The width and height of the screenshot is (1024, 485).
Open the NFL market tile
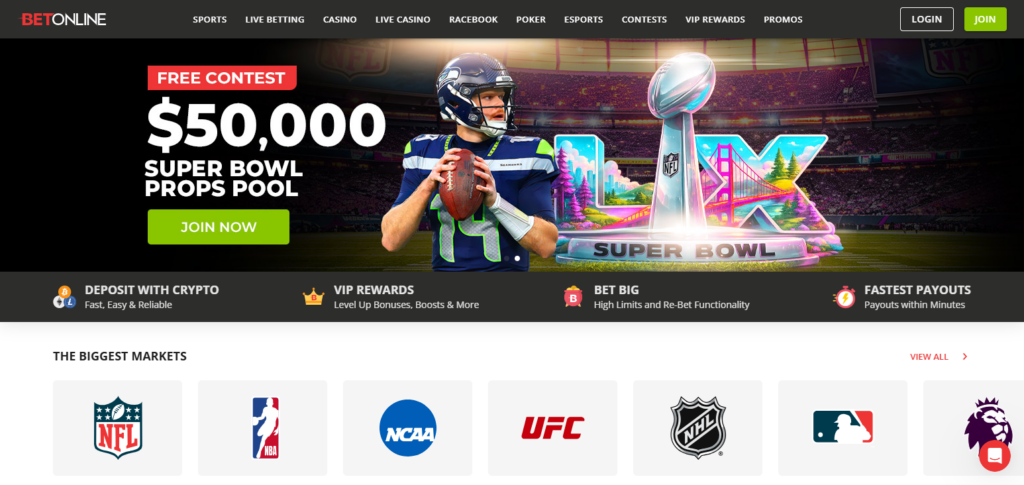(x=118, y=428)
